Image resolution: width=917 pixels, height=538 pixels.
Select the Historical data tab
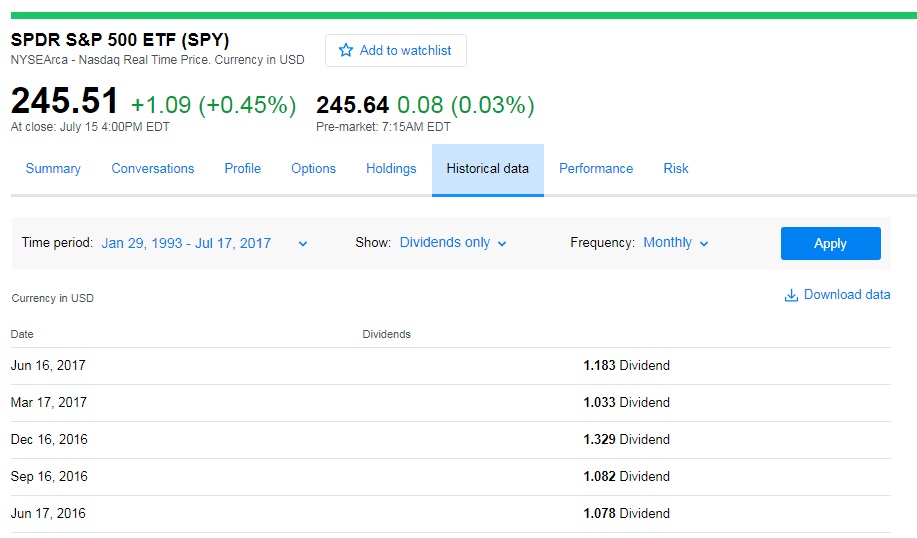(x=487, y=169)
